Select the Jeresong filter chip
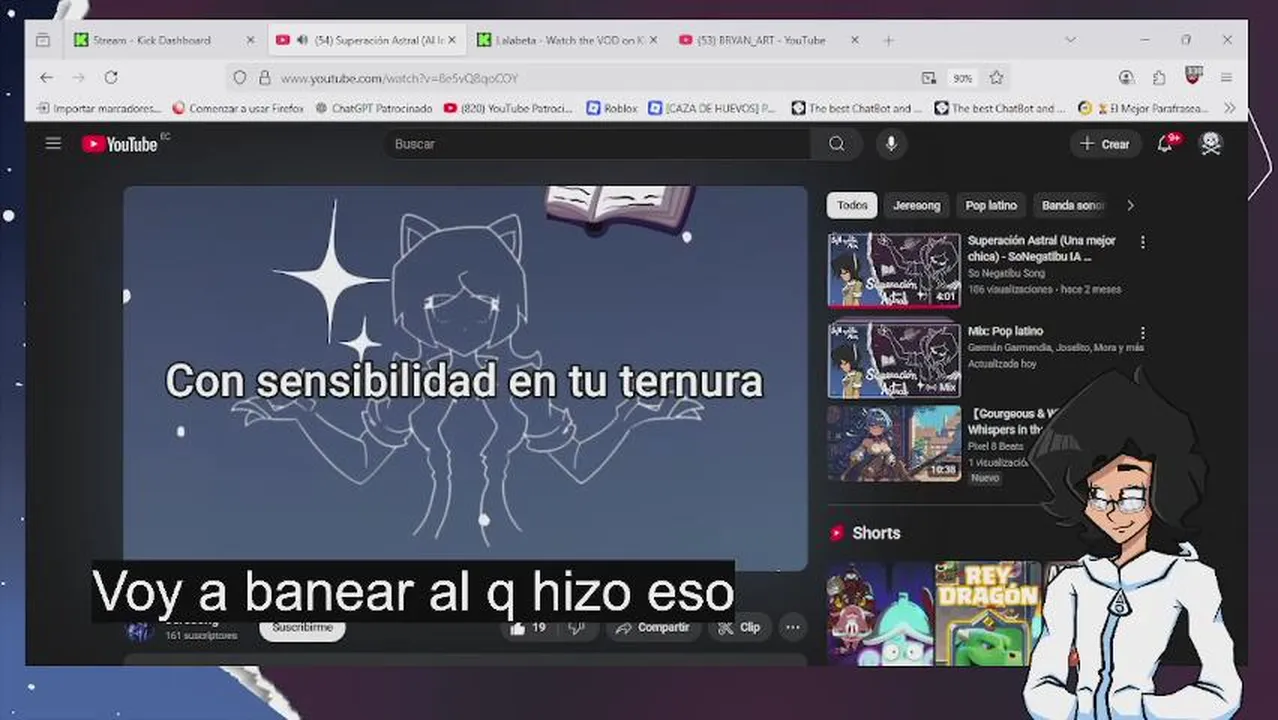The image size is (1278, 720). (916, 205)
